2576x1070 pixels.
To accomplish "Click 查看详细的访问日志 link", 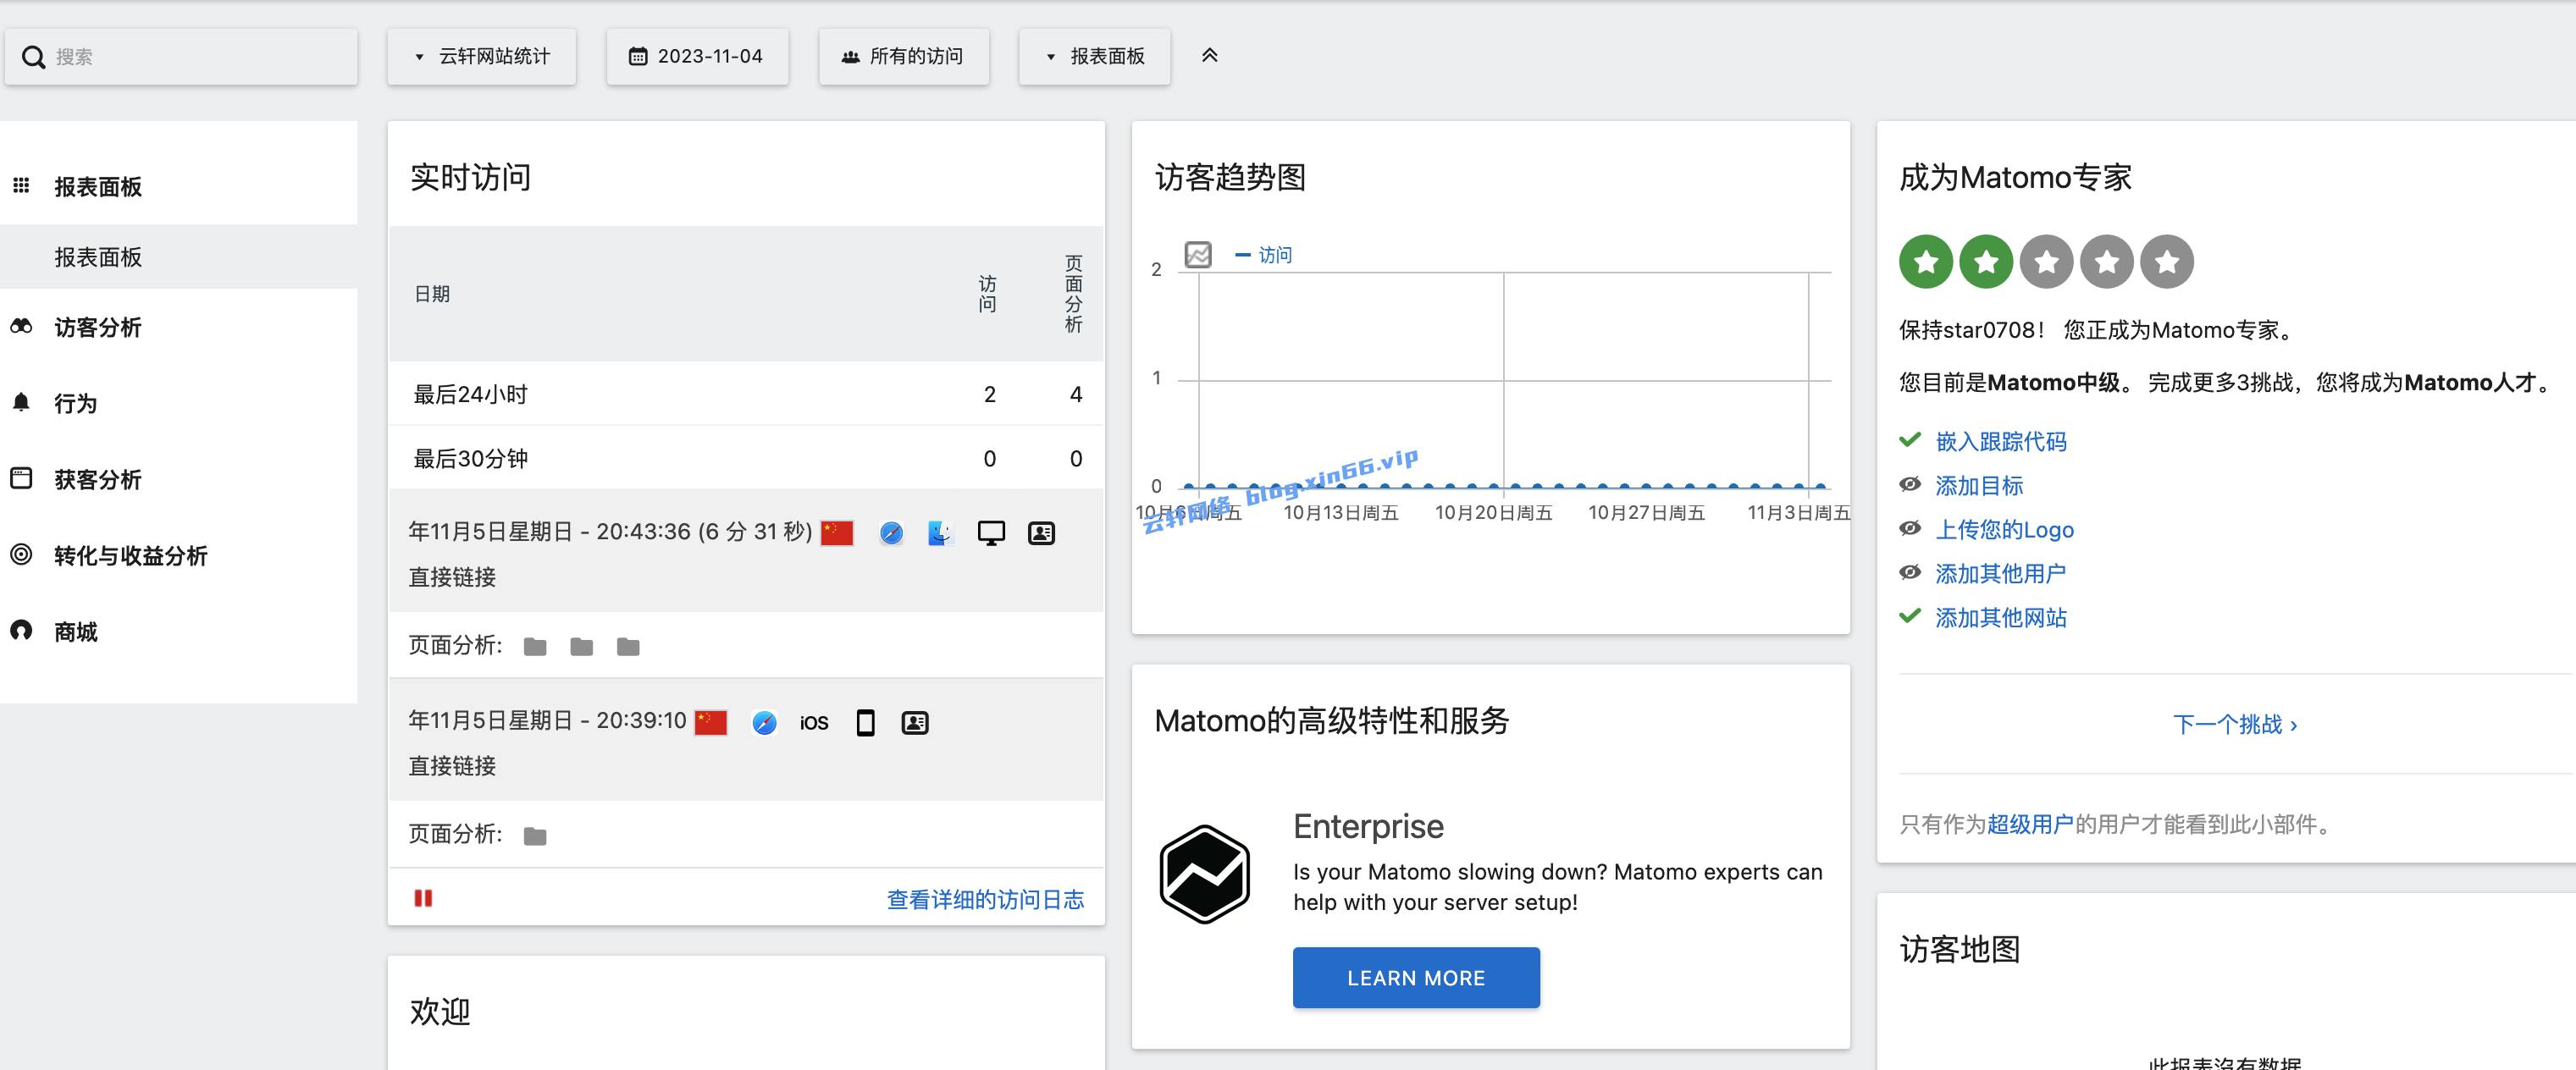I will tap(985, 899).
